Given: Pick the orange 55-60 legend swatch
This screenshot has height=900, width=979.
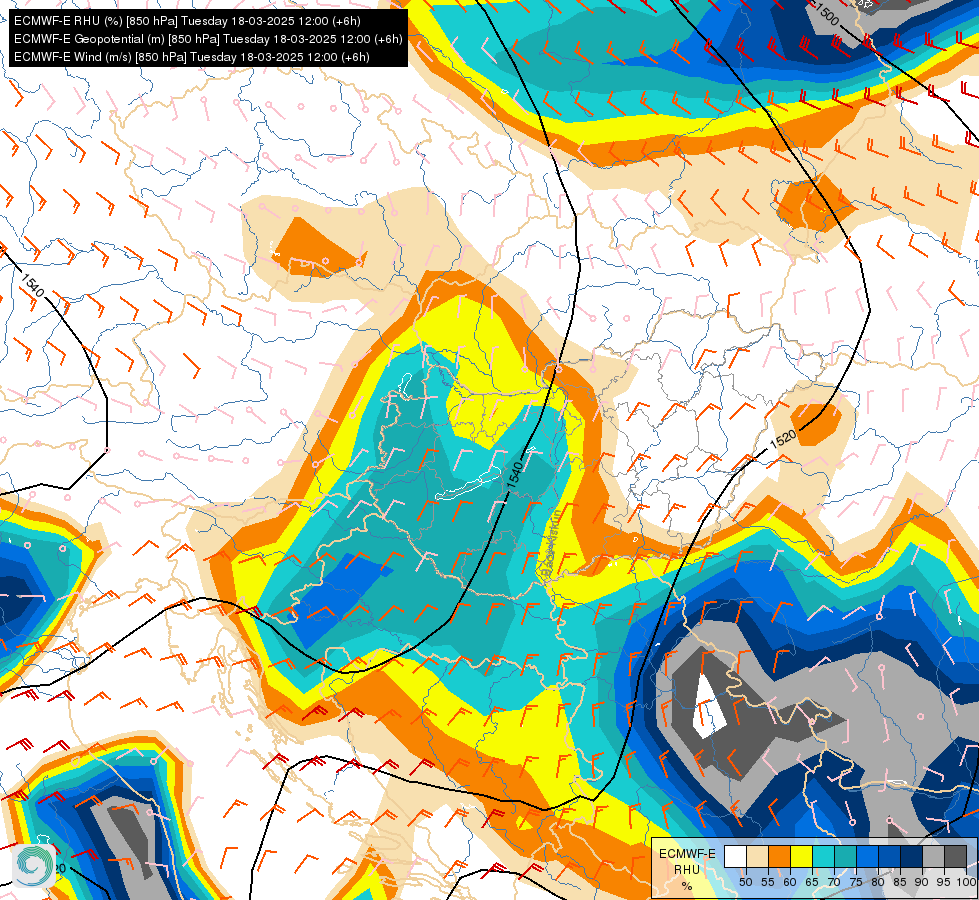Looking at the screenshot, I should (x=780, y=856).
